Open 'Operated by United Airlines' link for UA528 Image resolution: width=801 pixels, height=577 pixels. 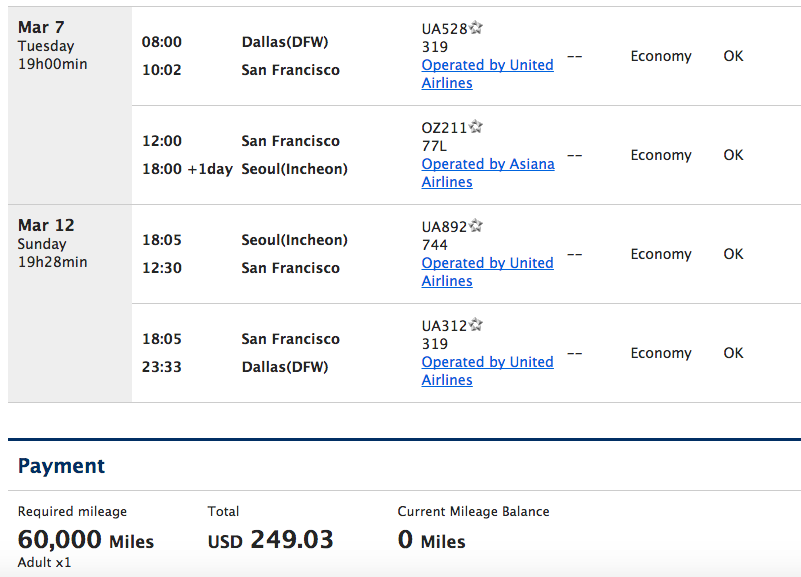pos(487,74)
